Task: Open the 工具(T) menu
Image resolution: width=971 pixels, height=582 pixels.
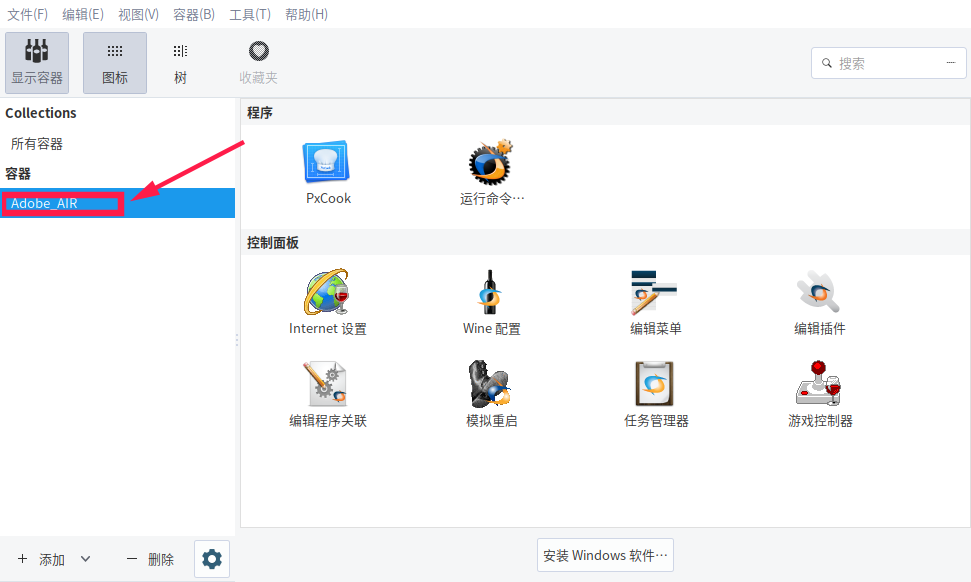Action: pyautogui.click(x=249, y=14)
